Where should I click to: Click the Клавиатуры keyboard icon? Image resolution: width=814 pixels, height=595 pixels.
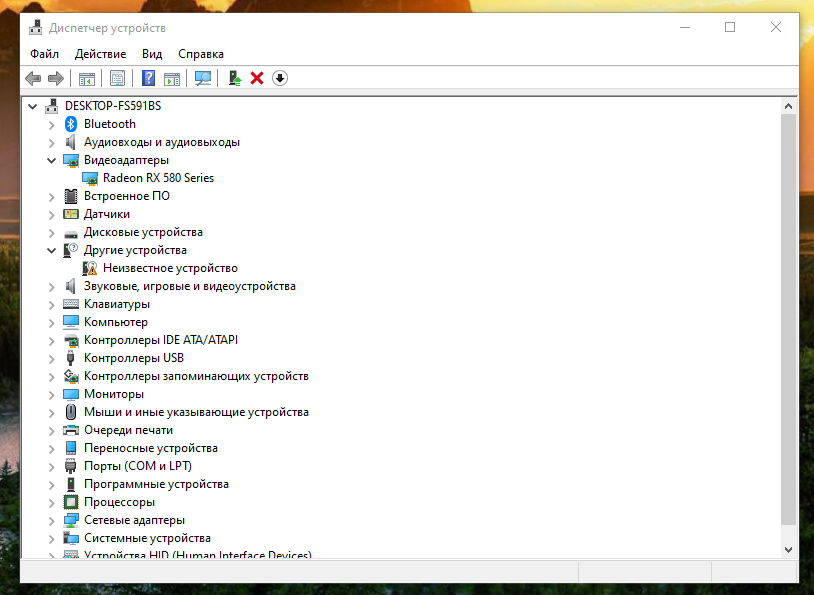pos(71,304)
